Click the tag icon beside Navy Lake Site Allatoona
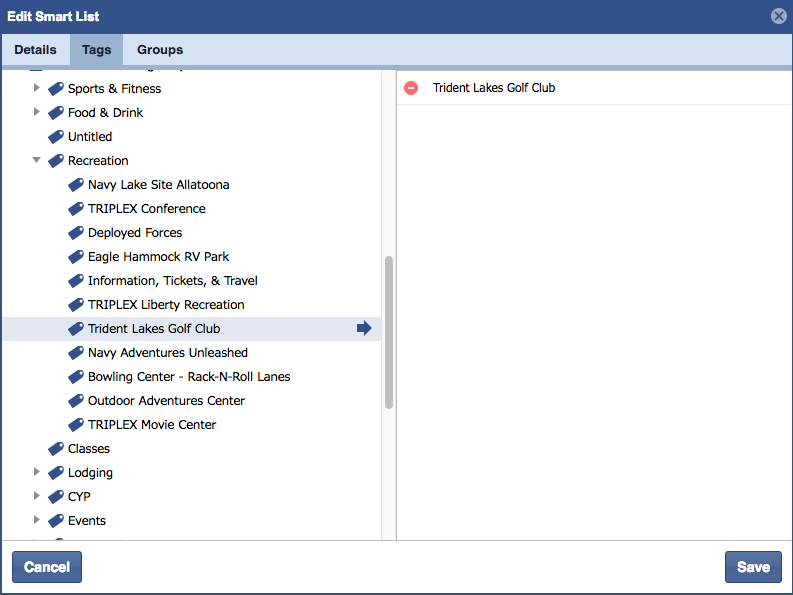Image resolution: width=793 pixels, height=595 pixels. (x=76, y=185)
